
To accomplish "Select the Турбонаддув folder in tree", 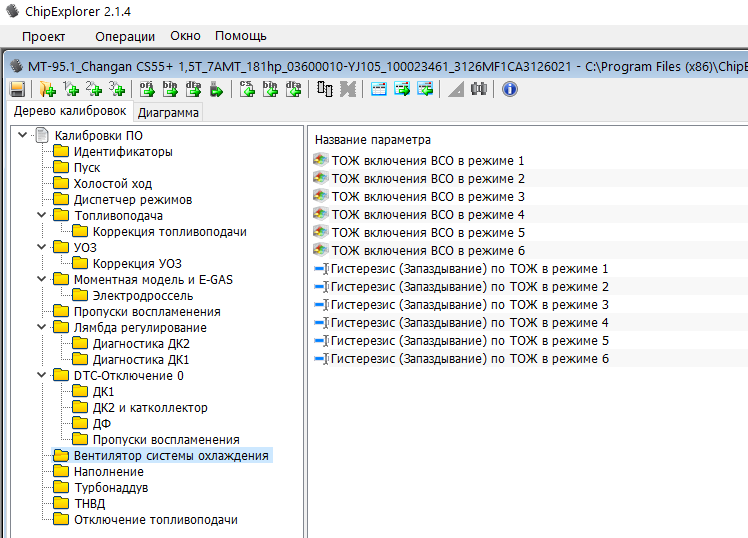I will [x=110, y=488].
